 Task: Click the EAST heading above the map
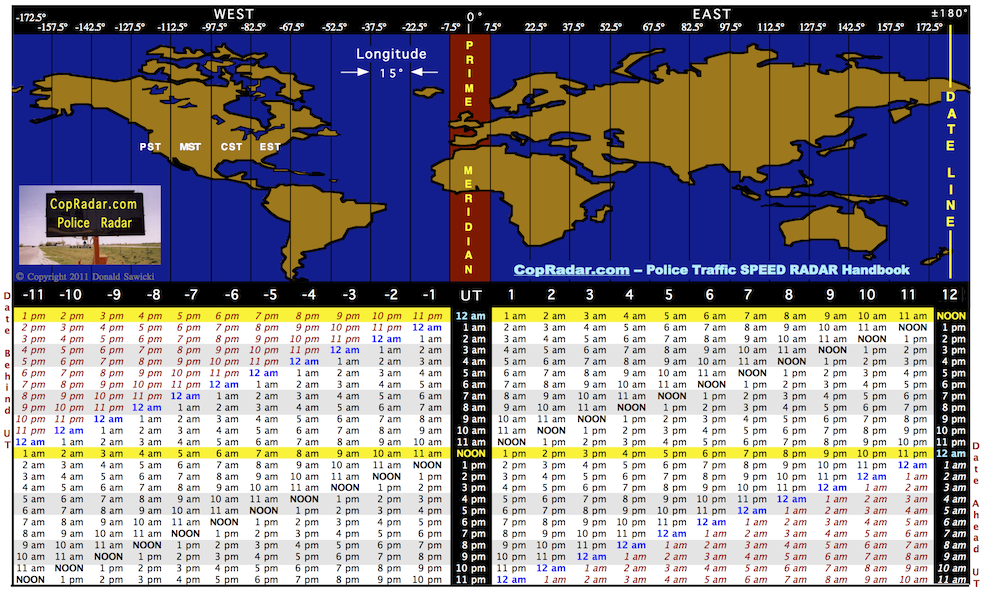coord(712,14)
